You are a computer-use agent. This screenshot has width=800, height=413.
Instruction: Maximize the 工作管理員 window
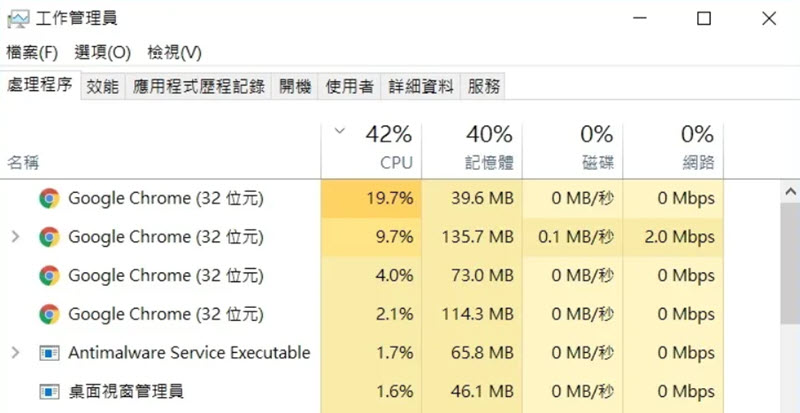[x=704, y=19]
